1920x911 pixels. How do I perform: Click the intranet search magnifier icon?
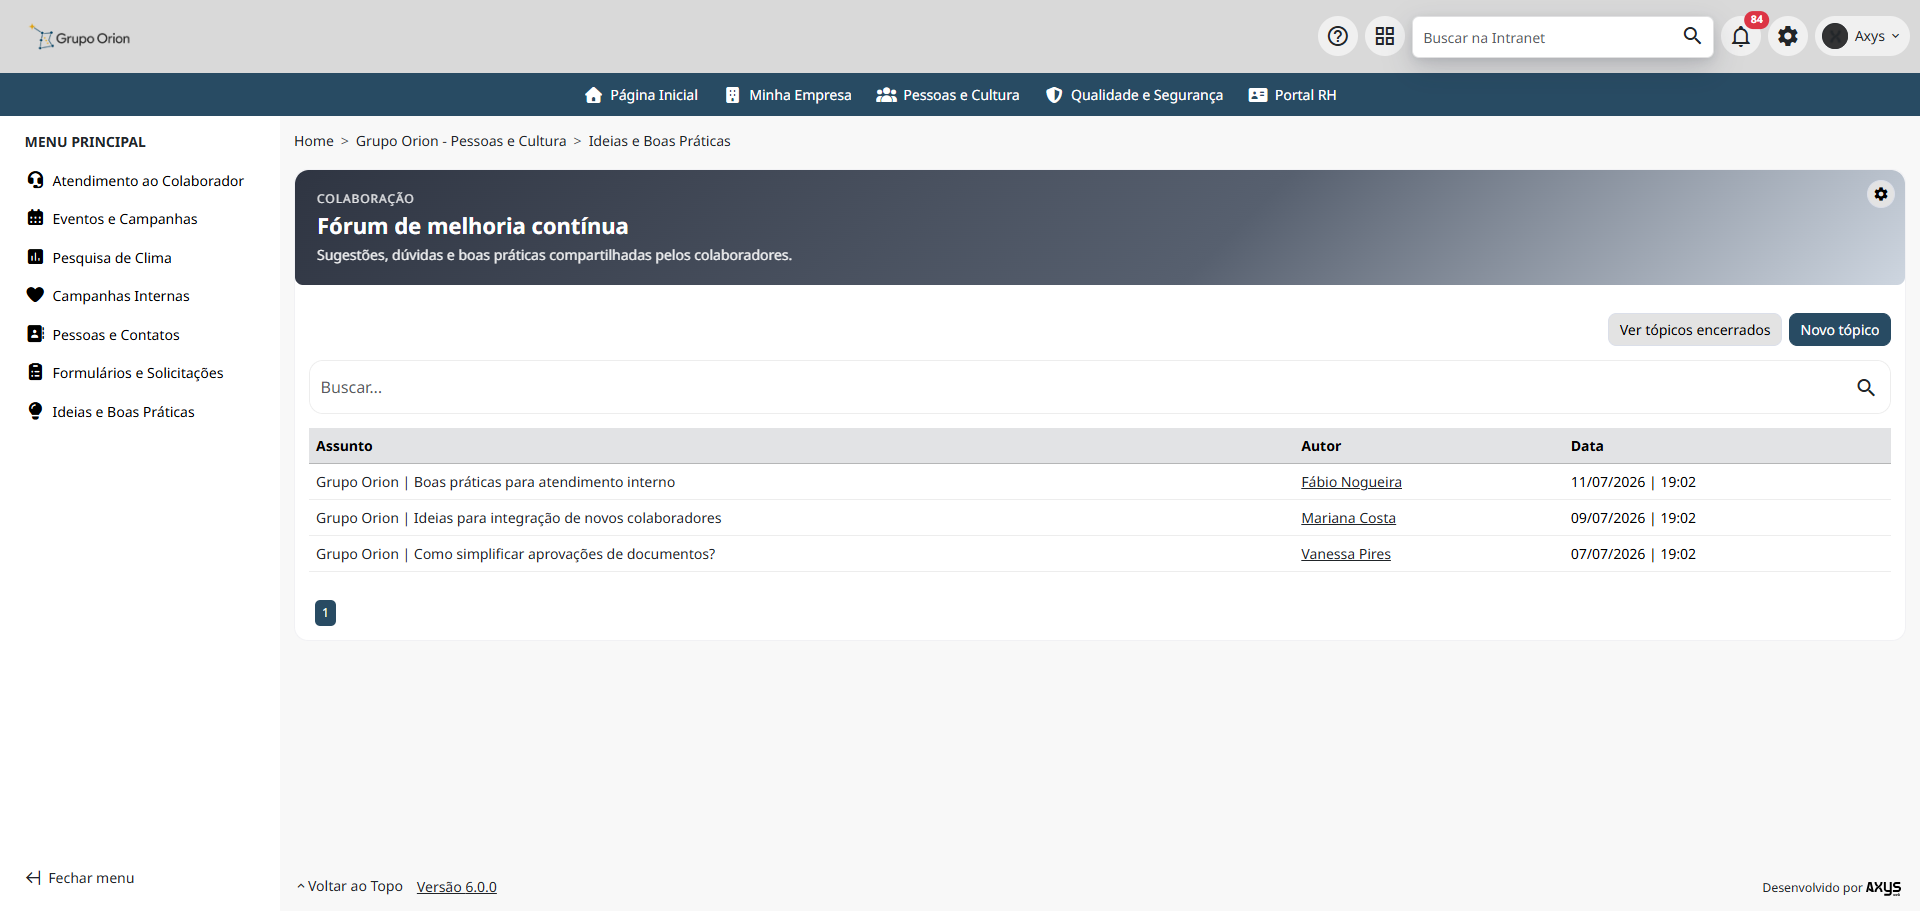click(x=1692, y=36)
